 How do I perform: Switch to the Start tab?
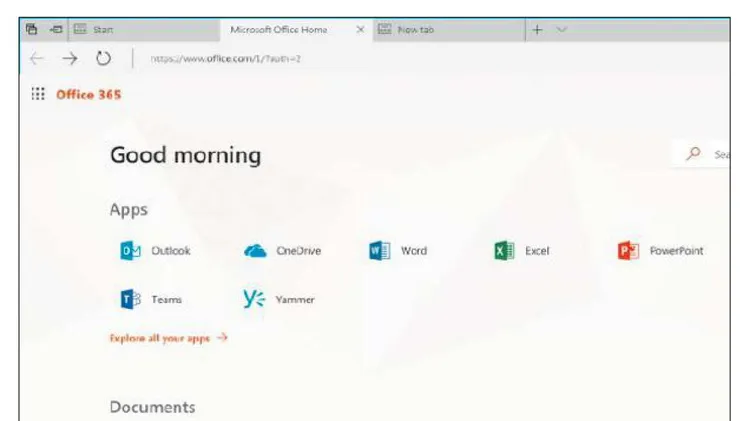click(x=144, y=30)
